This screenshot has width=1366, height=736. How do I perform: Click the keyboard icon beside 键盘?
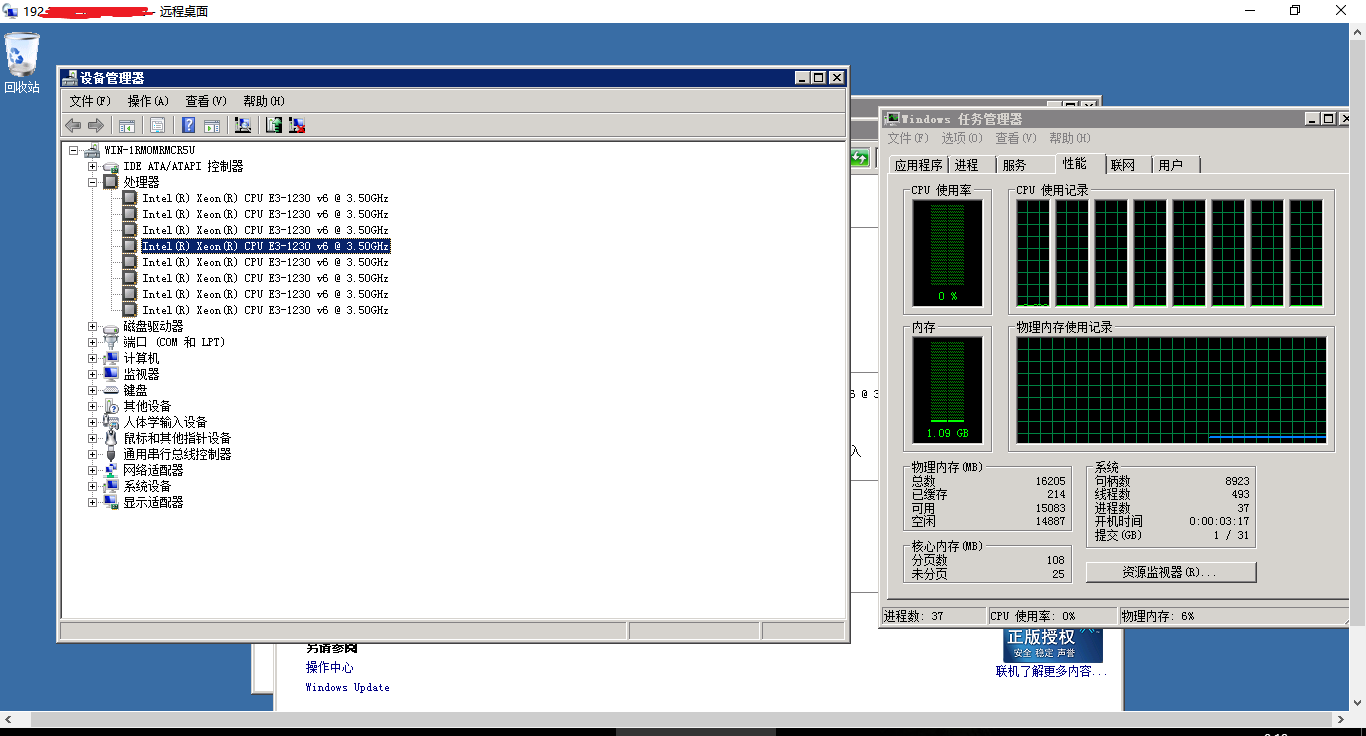[x=111, y=390]
